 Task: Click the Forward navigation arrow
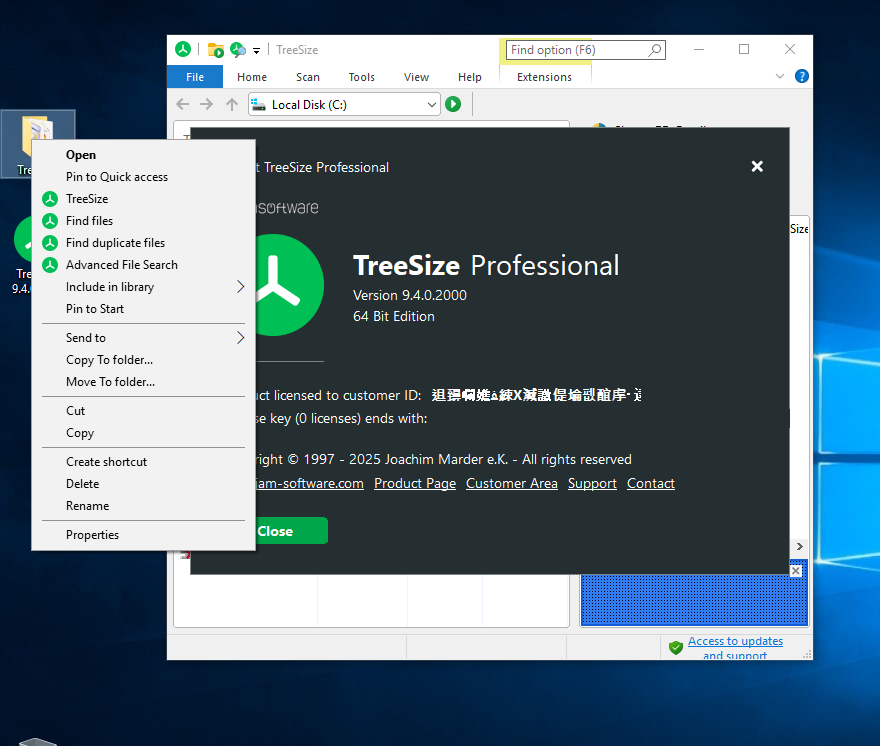coord(207,104)
